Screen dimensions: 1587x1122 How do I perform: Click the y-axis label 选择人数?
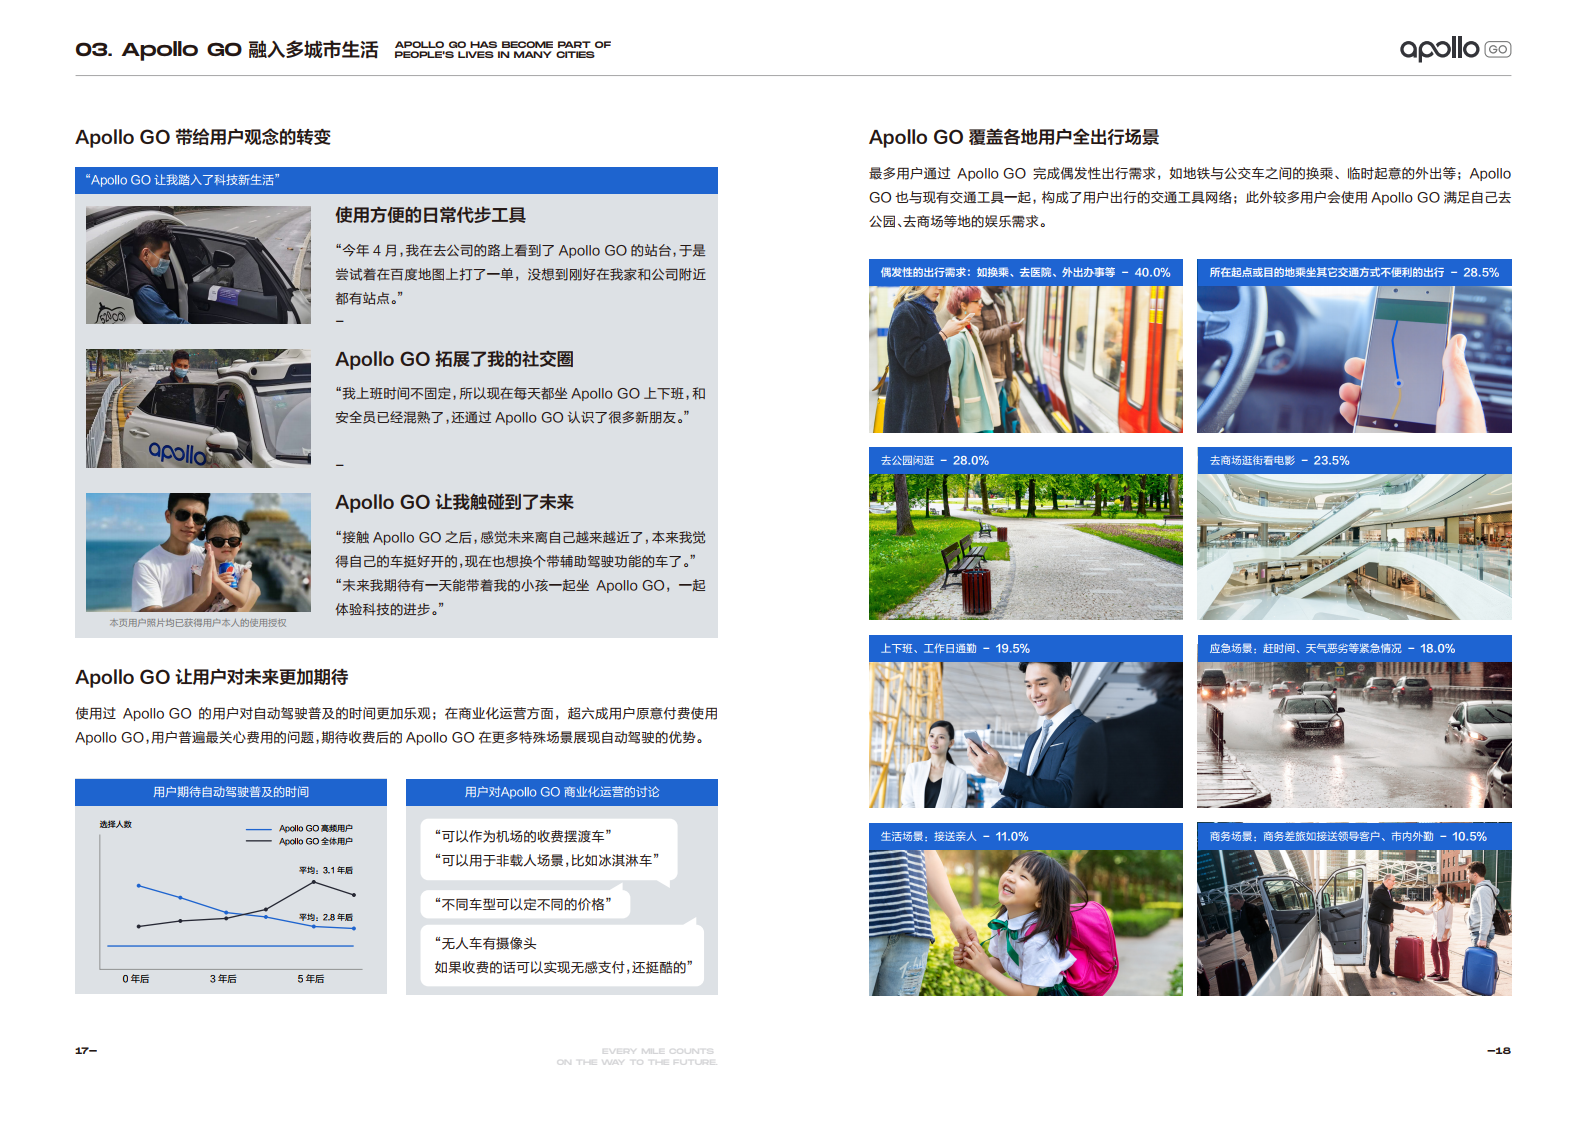(116, 824)
